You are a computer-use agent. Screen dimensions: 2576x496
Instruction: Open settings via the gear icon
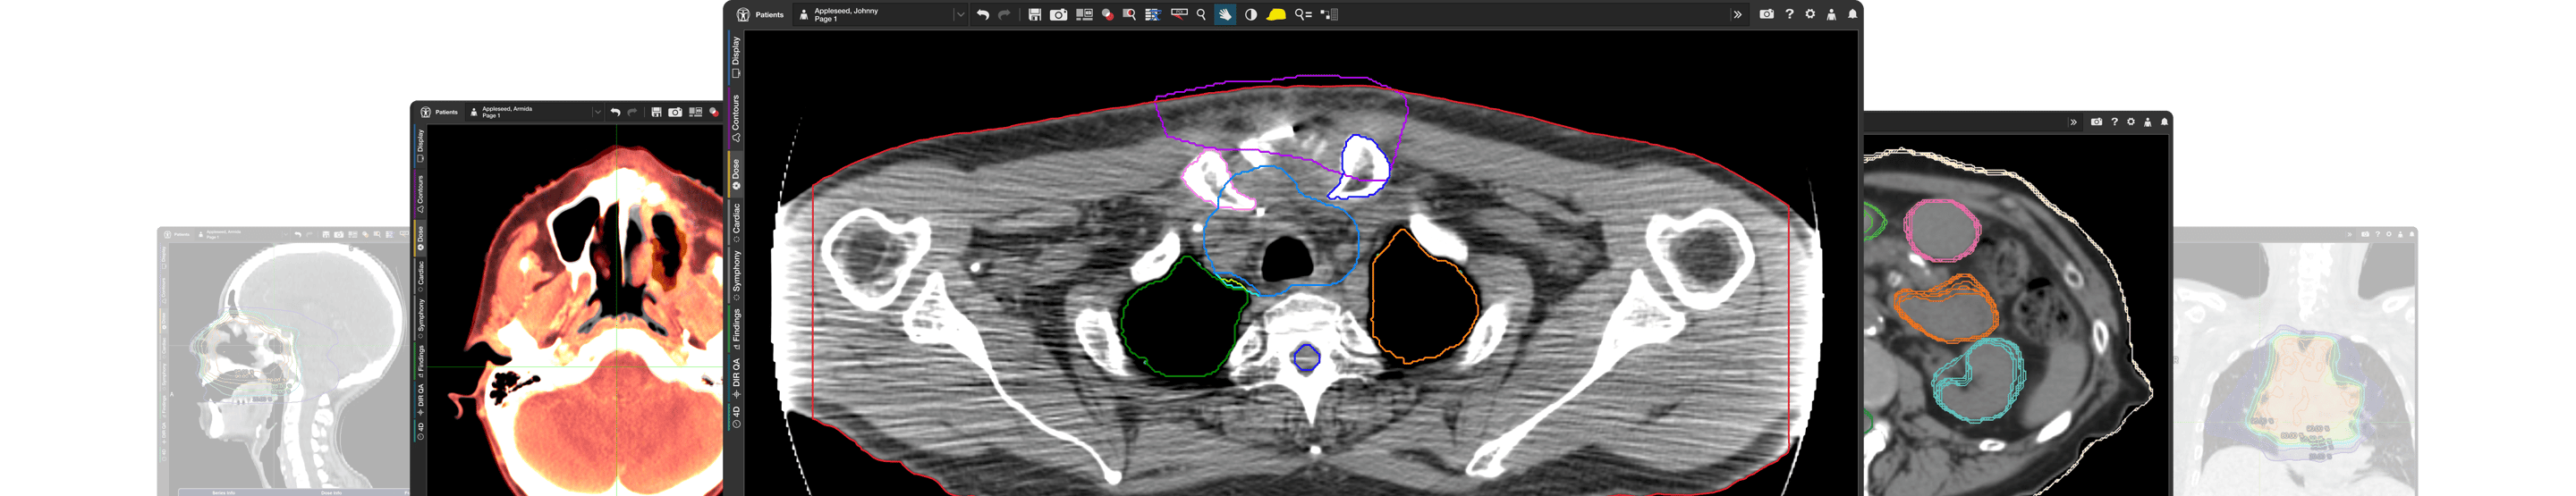pos(1810,15)
